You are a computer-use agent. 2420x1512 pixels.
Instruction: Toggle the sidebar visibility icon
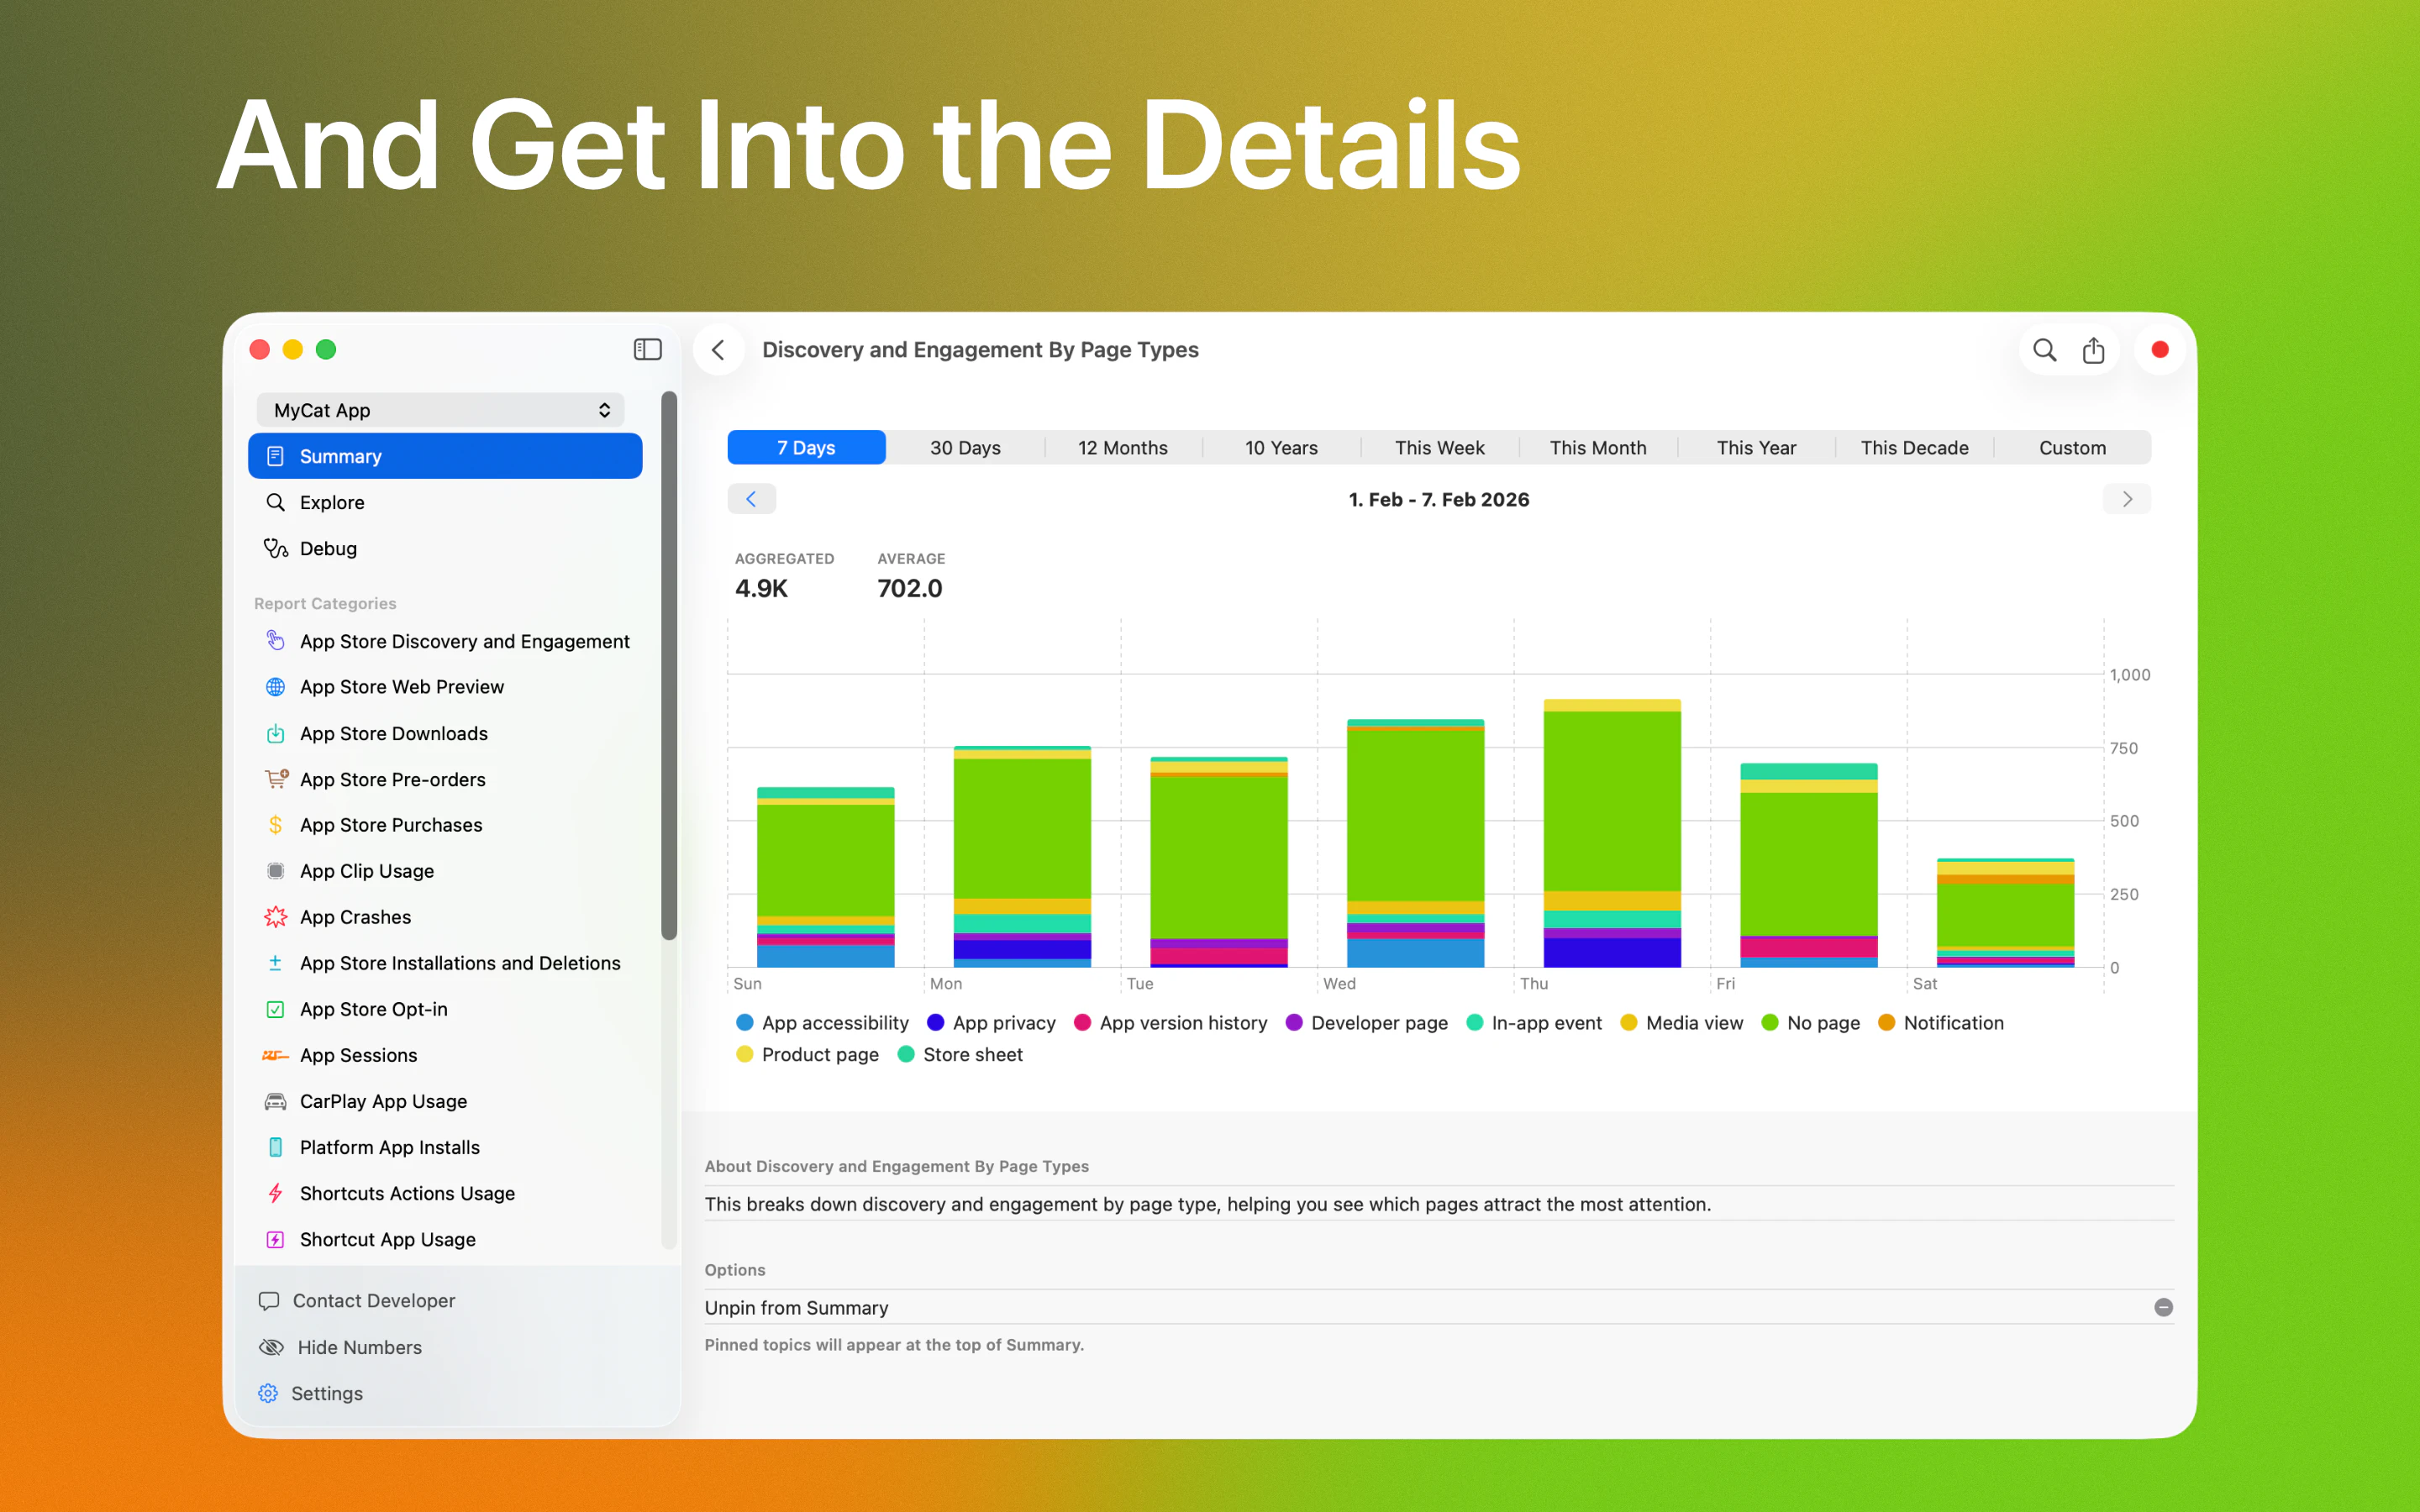tap(647, 349)
